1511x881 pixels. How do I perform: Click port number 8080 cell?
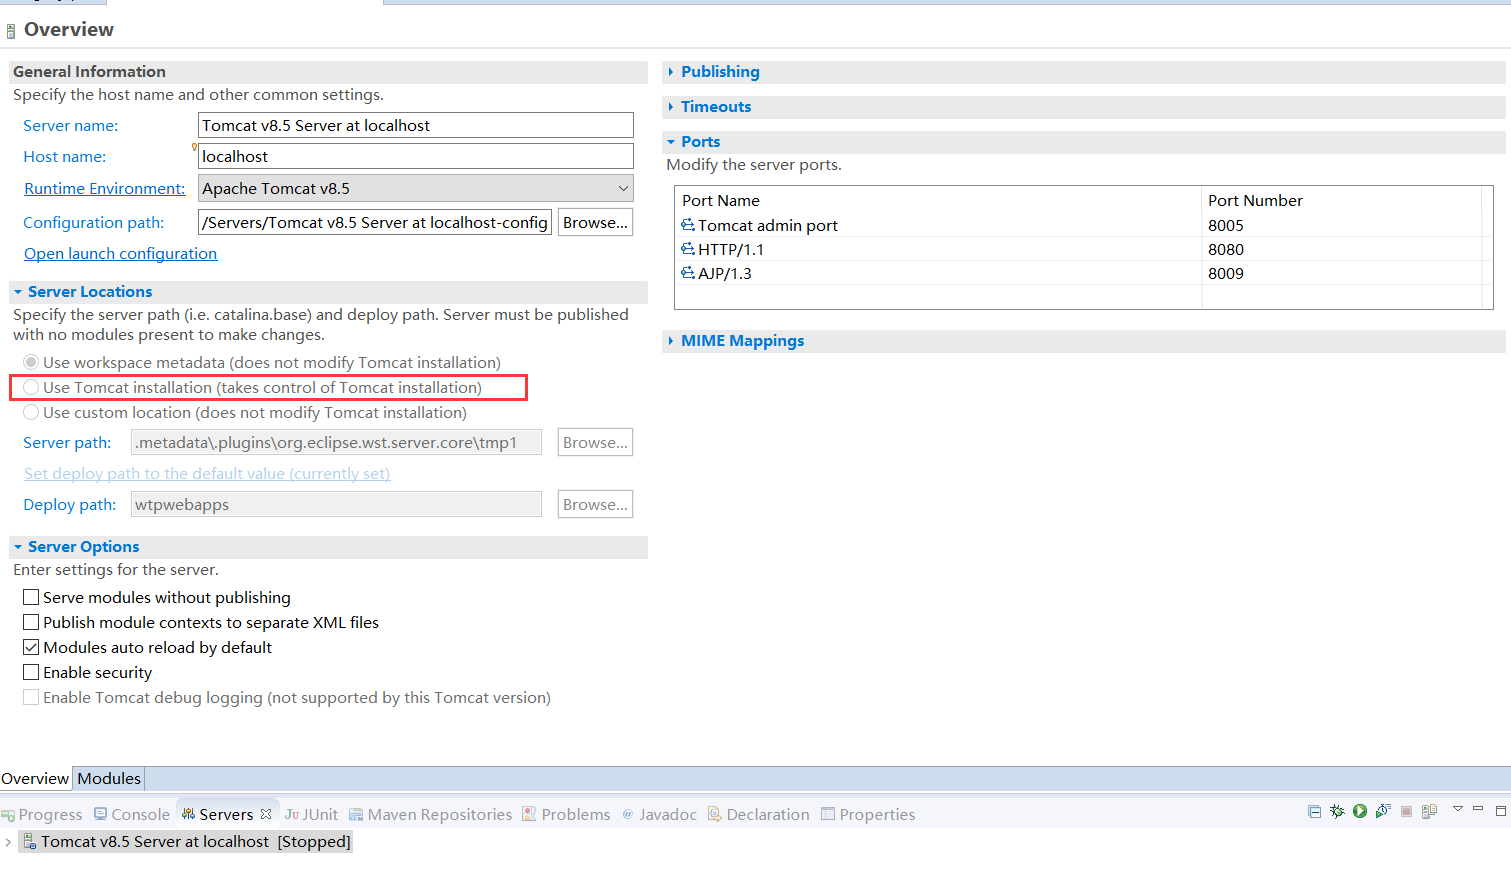coord(1226,249)
